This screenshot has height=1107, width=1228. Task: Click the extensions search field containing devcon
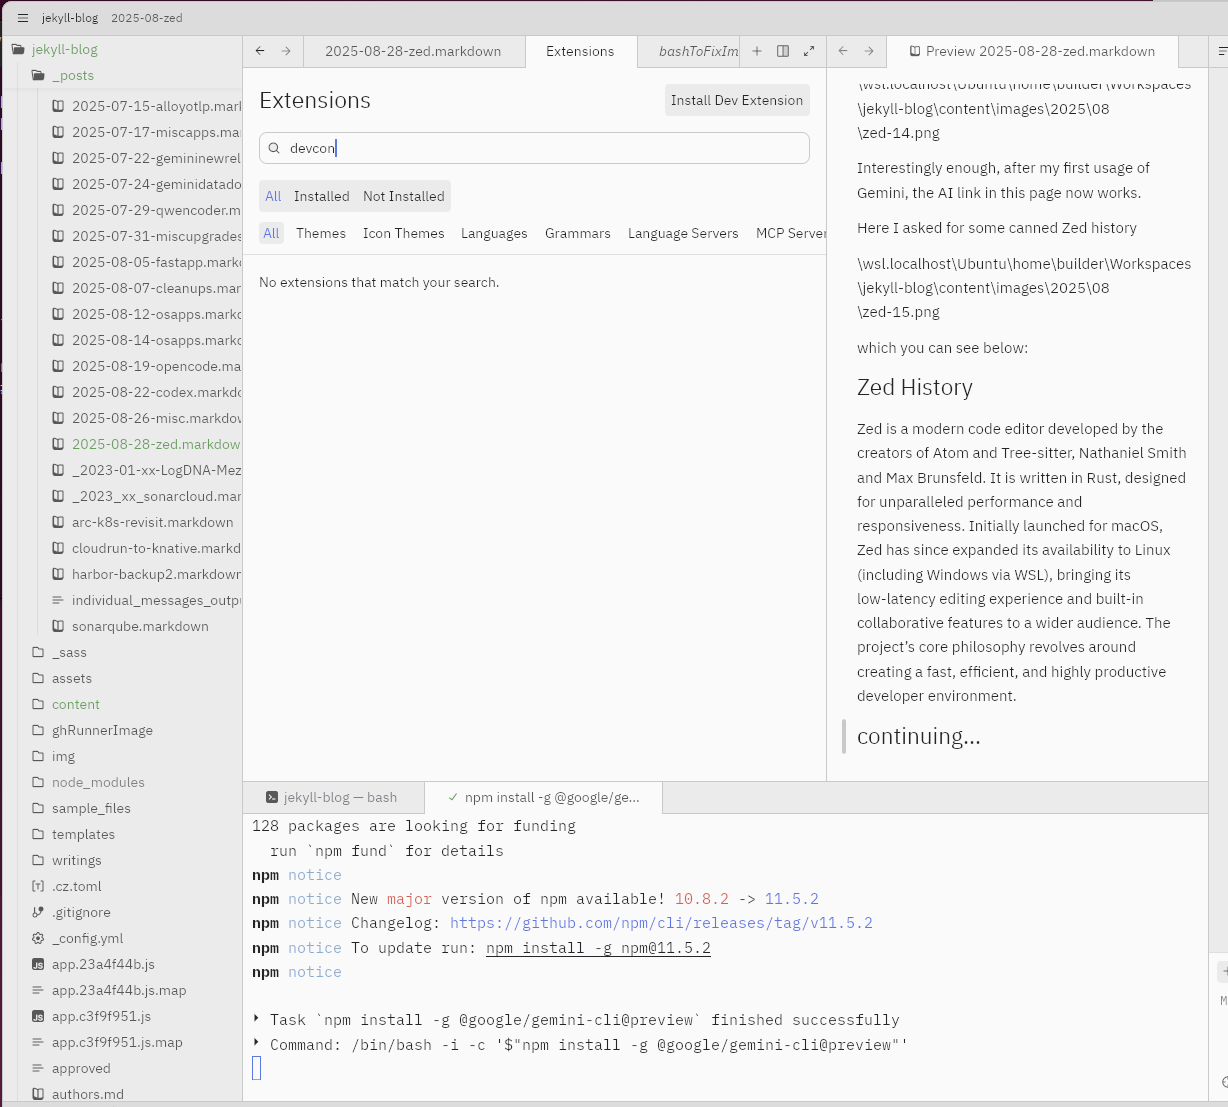534,148
